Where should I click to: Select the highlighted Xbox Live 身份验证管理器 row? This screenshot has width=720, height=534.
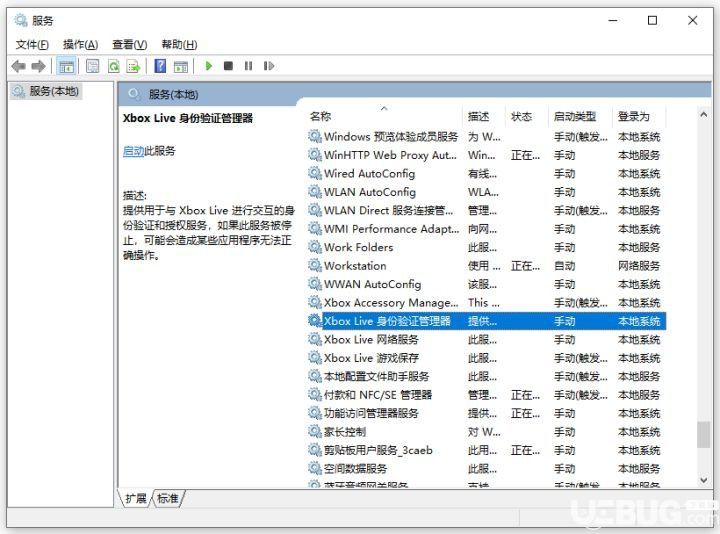tap(486, 321)
